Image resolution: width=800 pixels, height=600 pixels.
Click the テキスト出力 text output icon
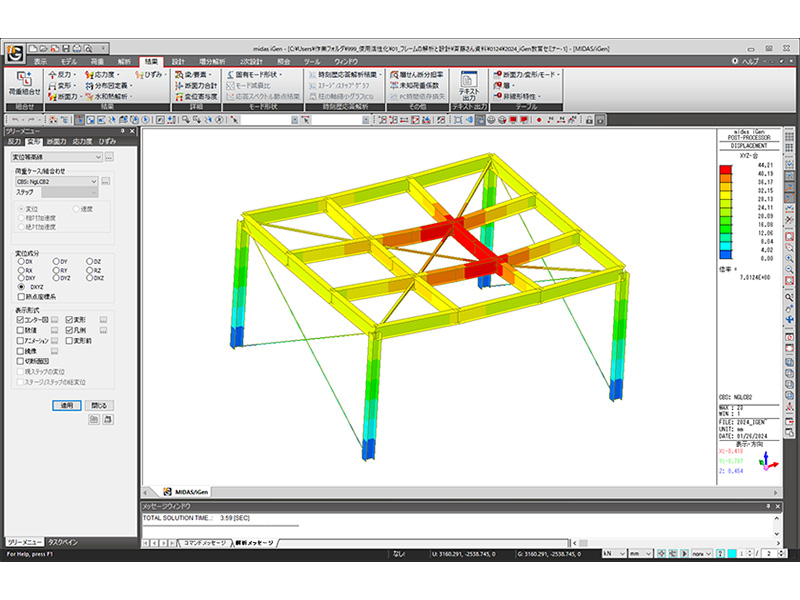[x=469, y=85]
